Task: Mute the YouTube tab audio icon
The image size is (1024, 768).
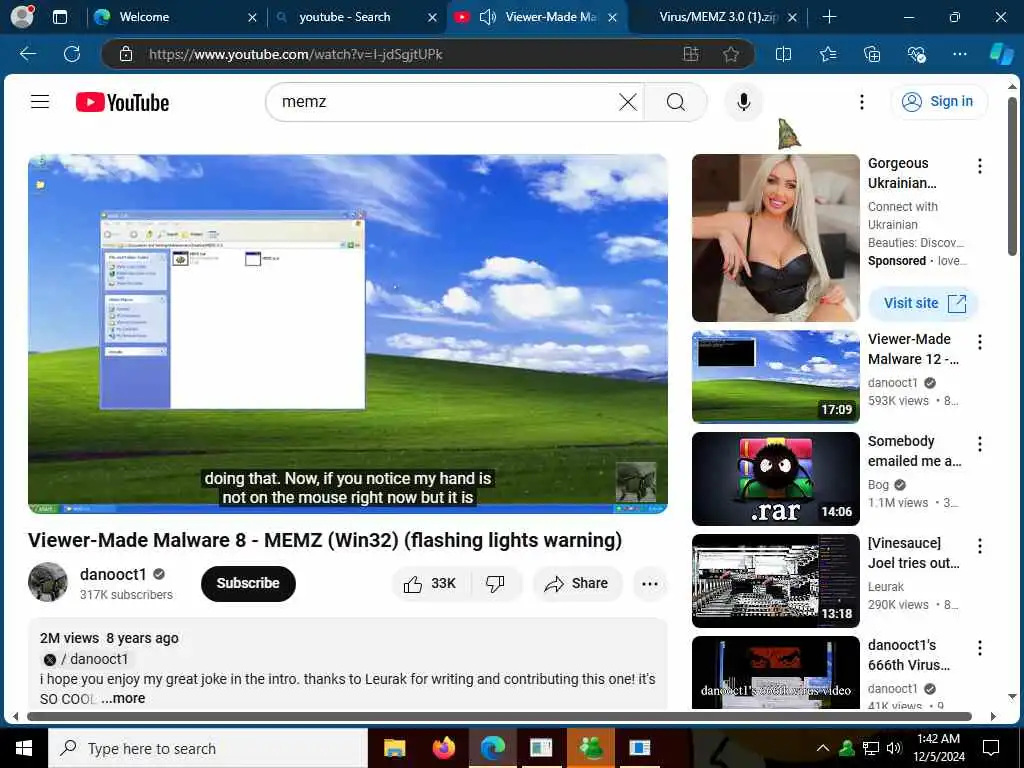Action: tap(487, 17)
